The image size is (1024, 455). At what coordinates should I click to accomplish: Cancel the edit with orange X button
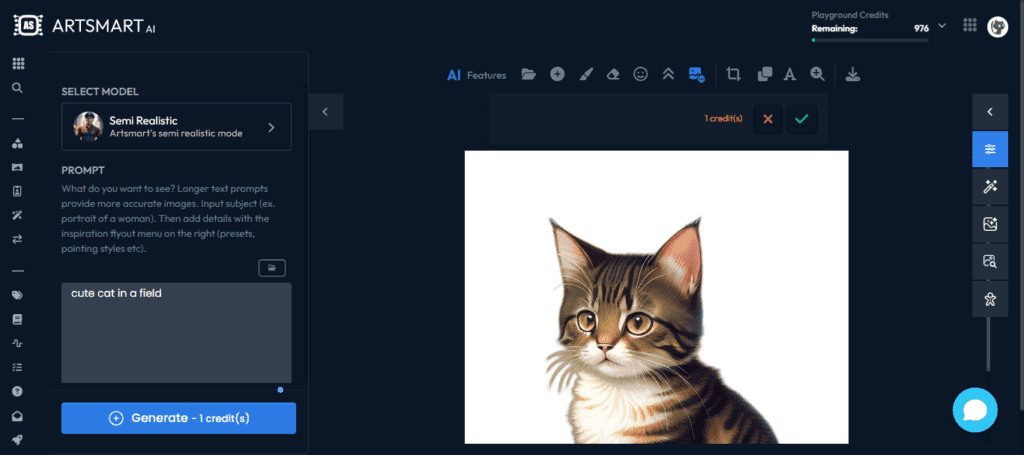coord(768,119)
